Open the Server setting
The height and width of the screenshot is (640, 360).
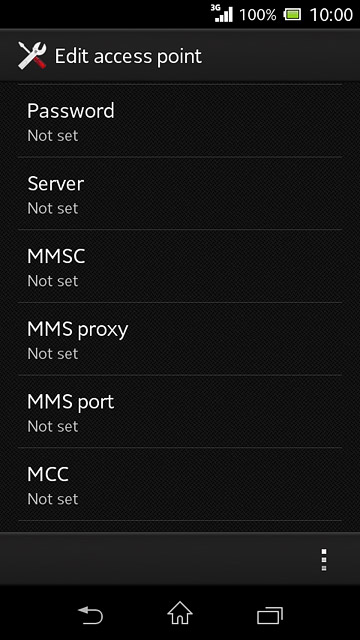tap(180, 193)
